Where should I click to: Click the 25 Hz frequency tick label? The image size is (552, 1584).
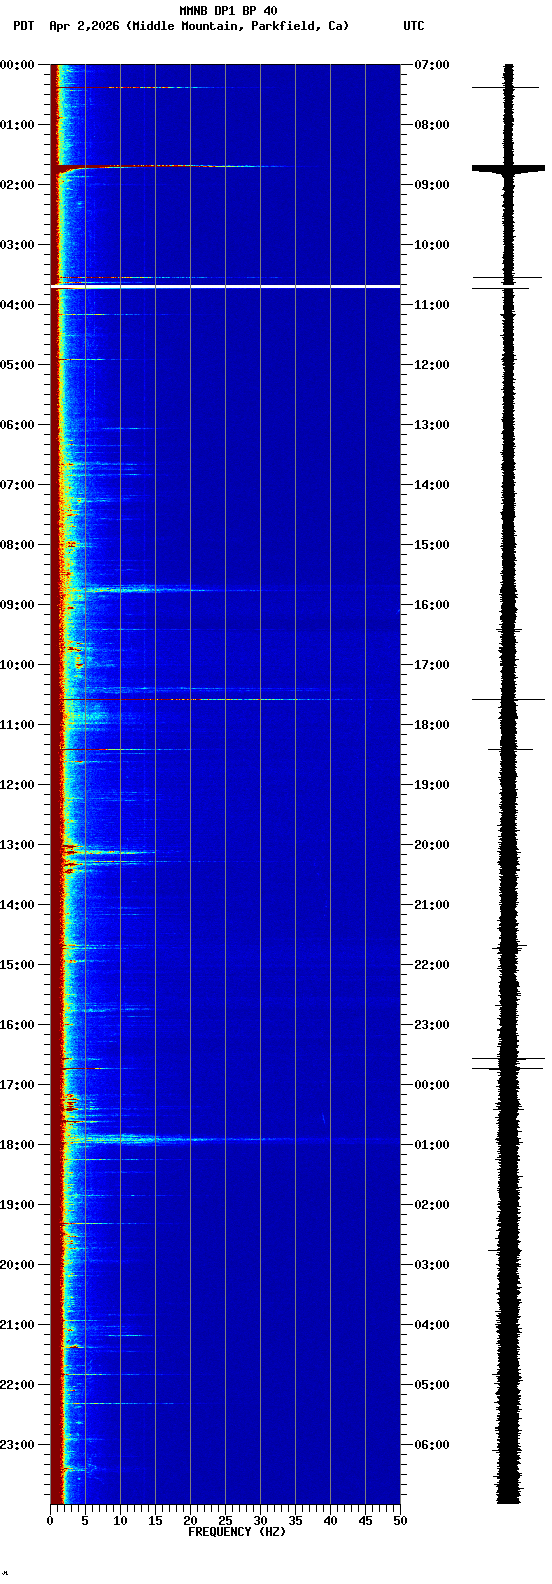pos(225,1521)
